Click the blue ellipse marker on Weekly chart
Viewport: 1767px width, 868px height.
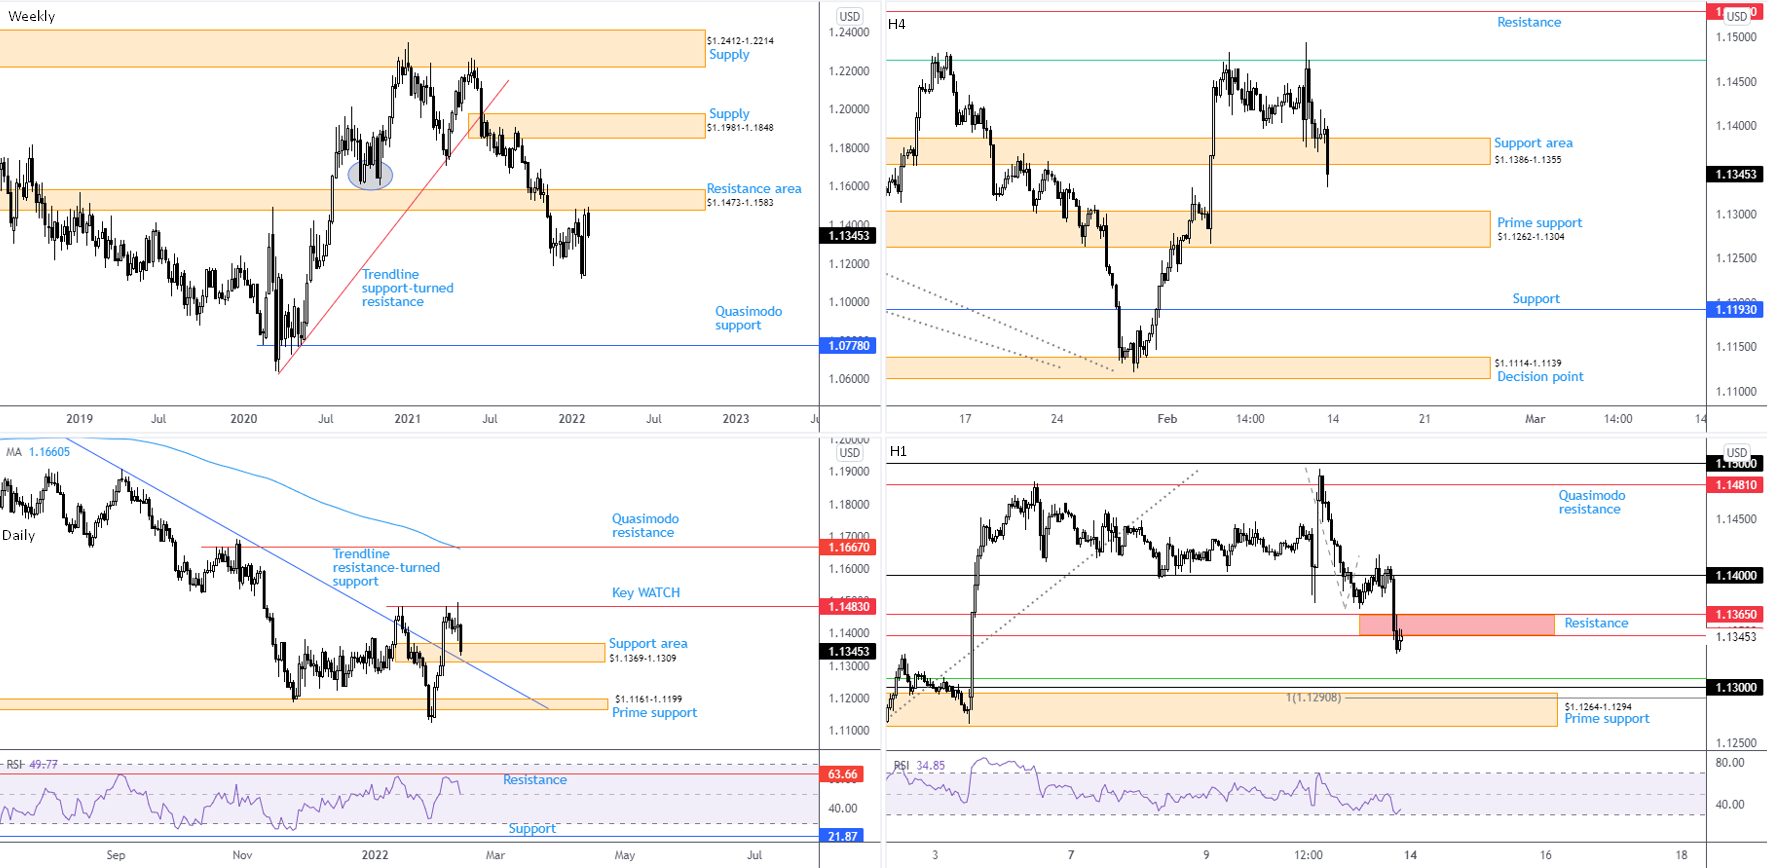click(370, 176)
